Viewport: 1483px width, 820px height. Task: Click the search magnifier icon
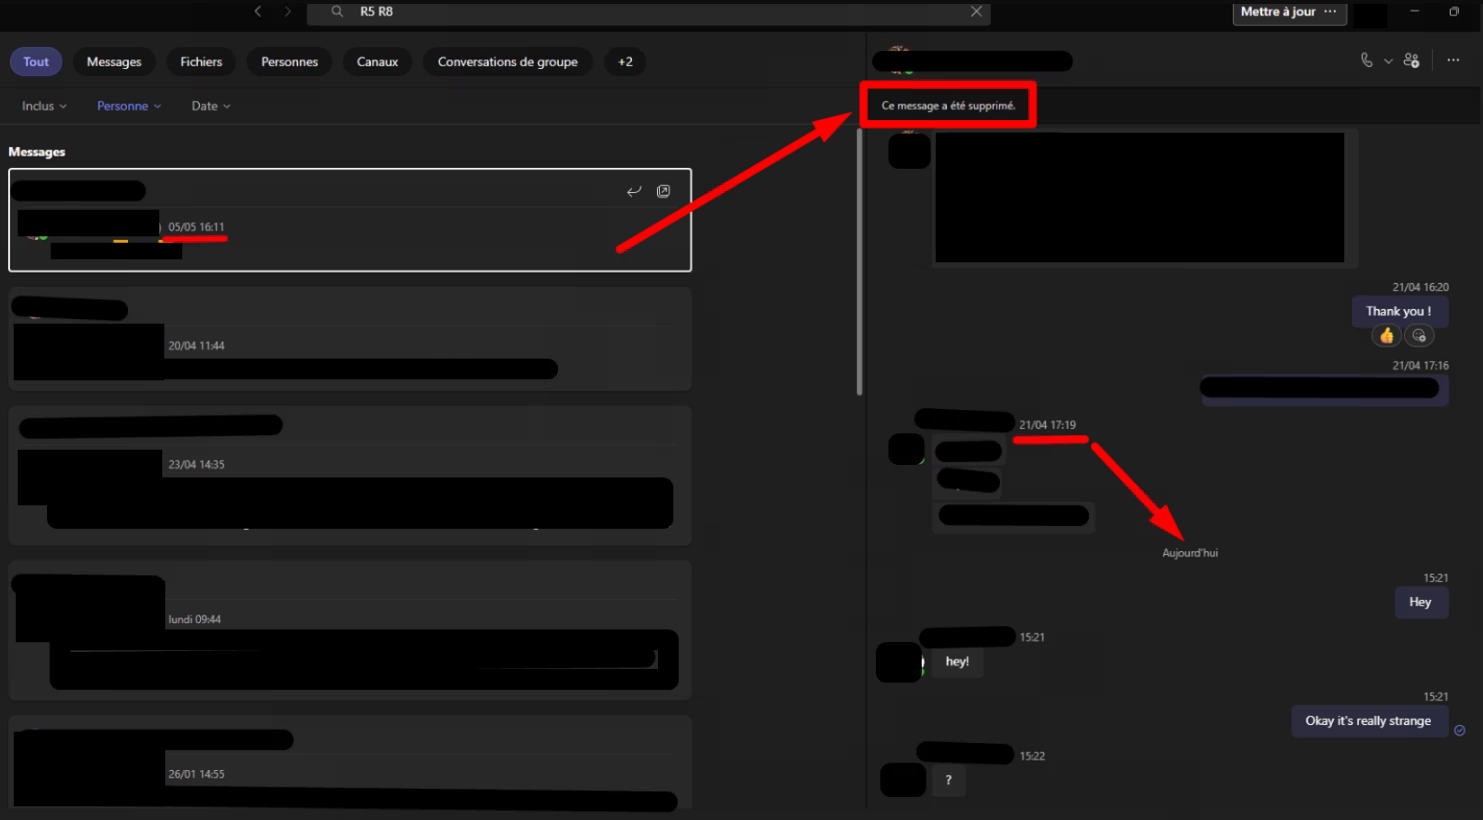coord(337,11)
